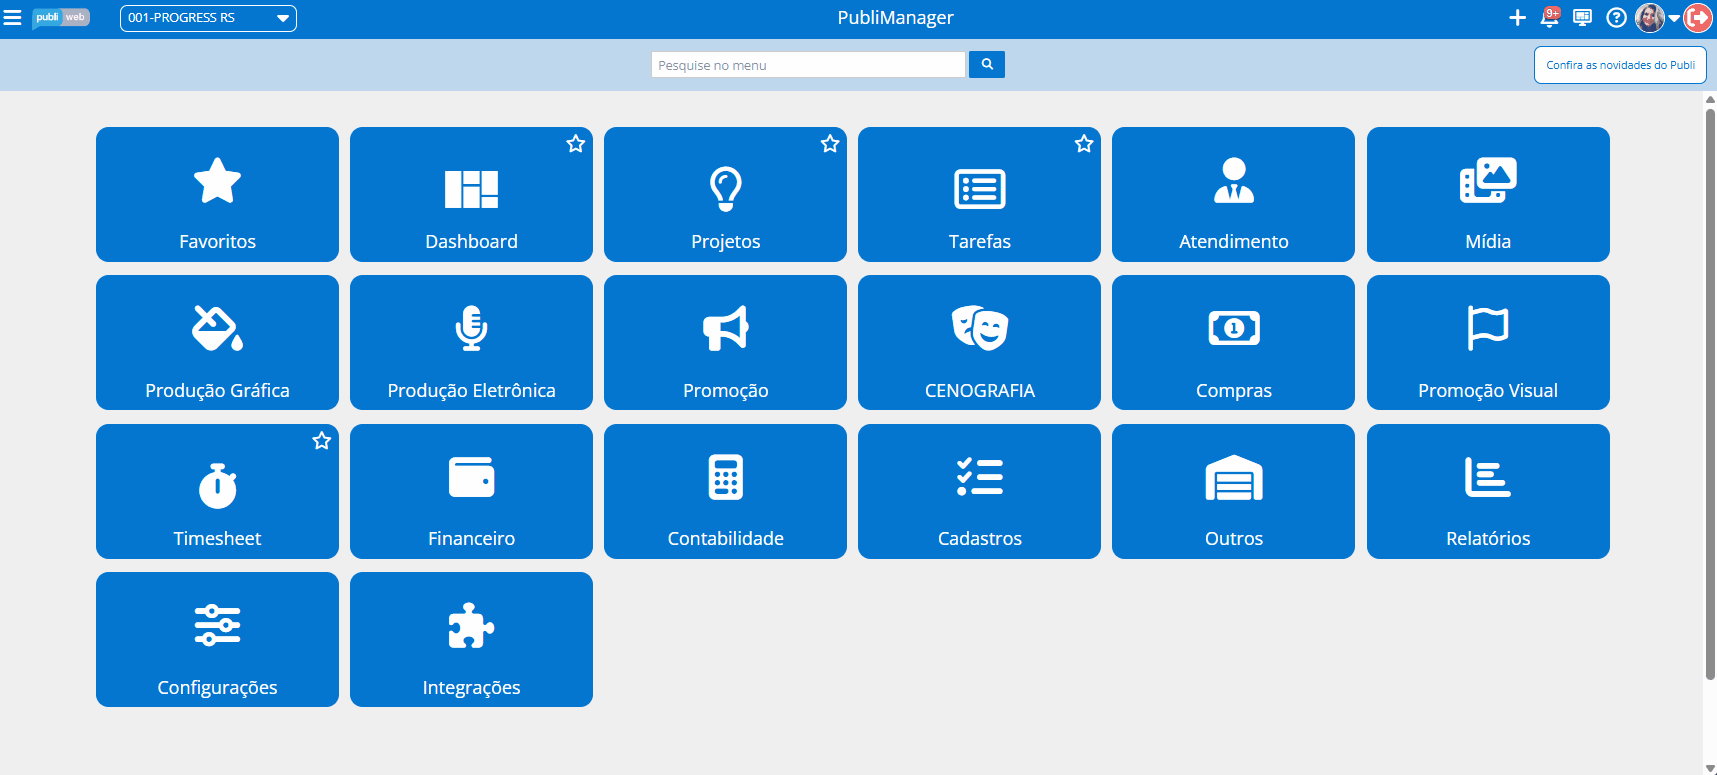Expand the user avatar dropdown arrow
The width and height of the screenshot is (1717, 775).
pos(1674,18)
